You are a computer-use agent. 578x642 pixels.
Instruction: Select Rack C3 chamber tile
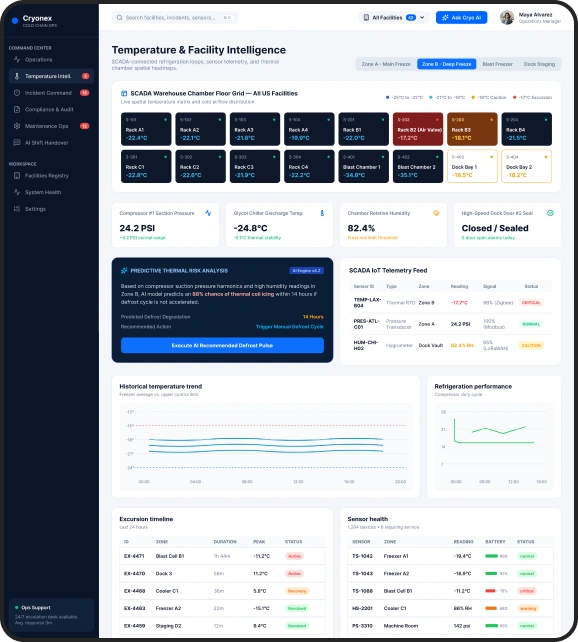tap(255, 166)
